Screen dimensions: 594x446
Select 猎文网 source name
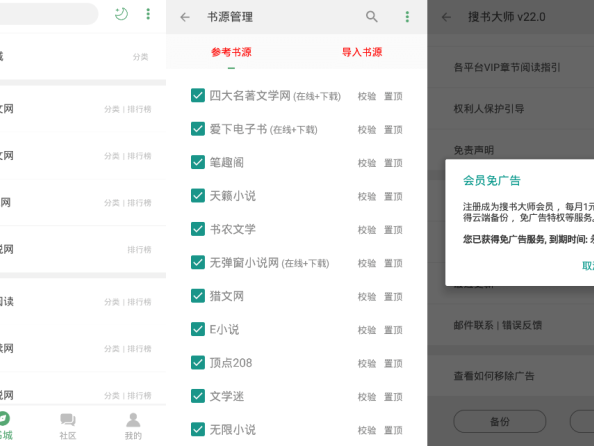click(227, 296)
